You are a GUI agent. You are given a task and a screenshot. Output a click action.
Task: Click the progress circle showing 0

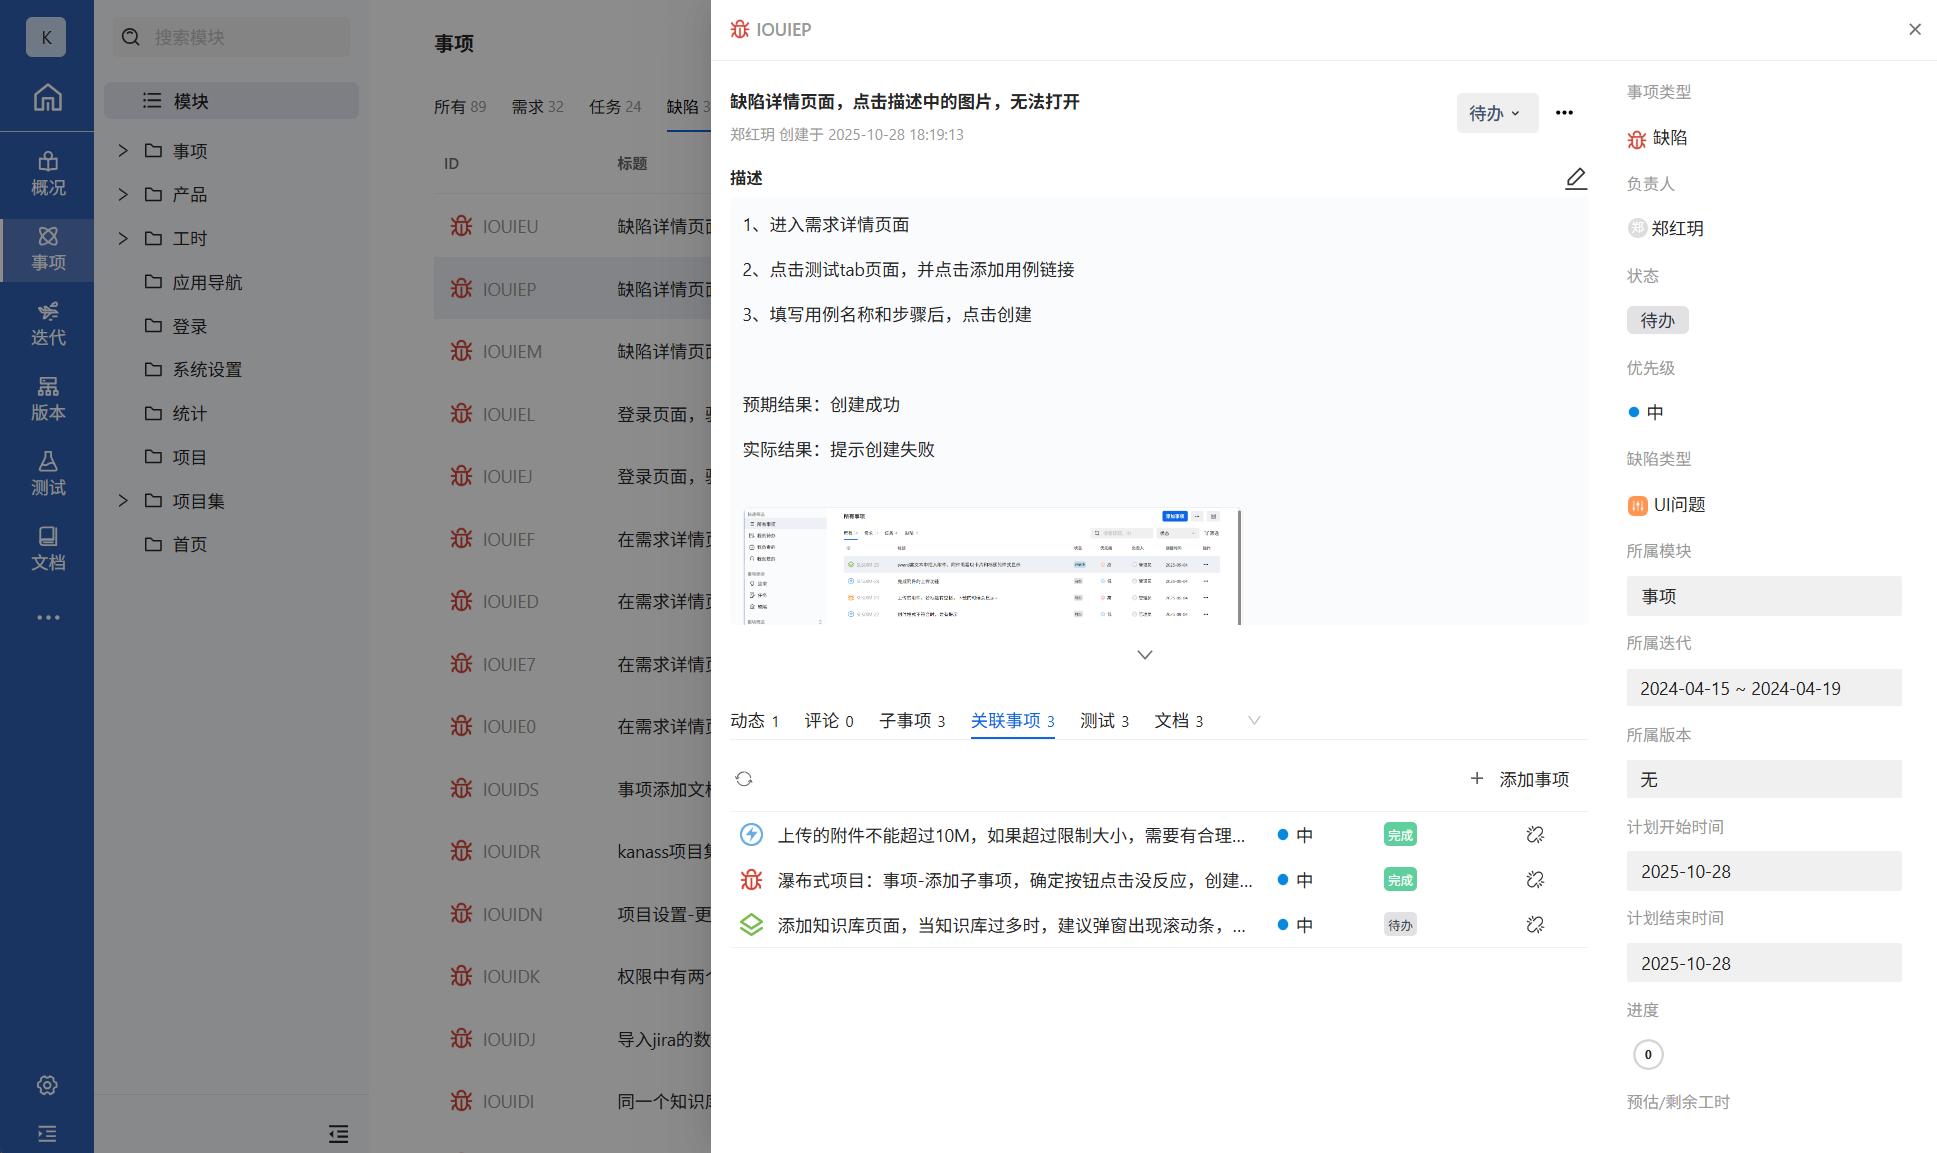(x=1647, y=1054)
